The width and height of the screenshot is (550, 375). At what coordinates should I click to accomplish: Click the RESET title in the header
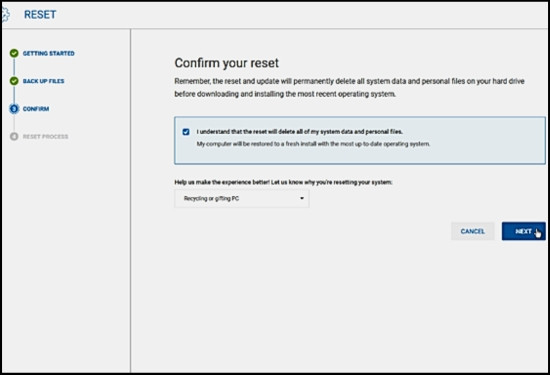tap(40, 14)
